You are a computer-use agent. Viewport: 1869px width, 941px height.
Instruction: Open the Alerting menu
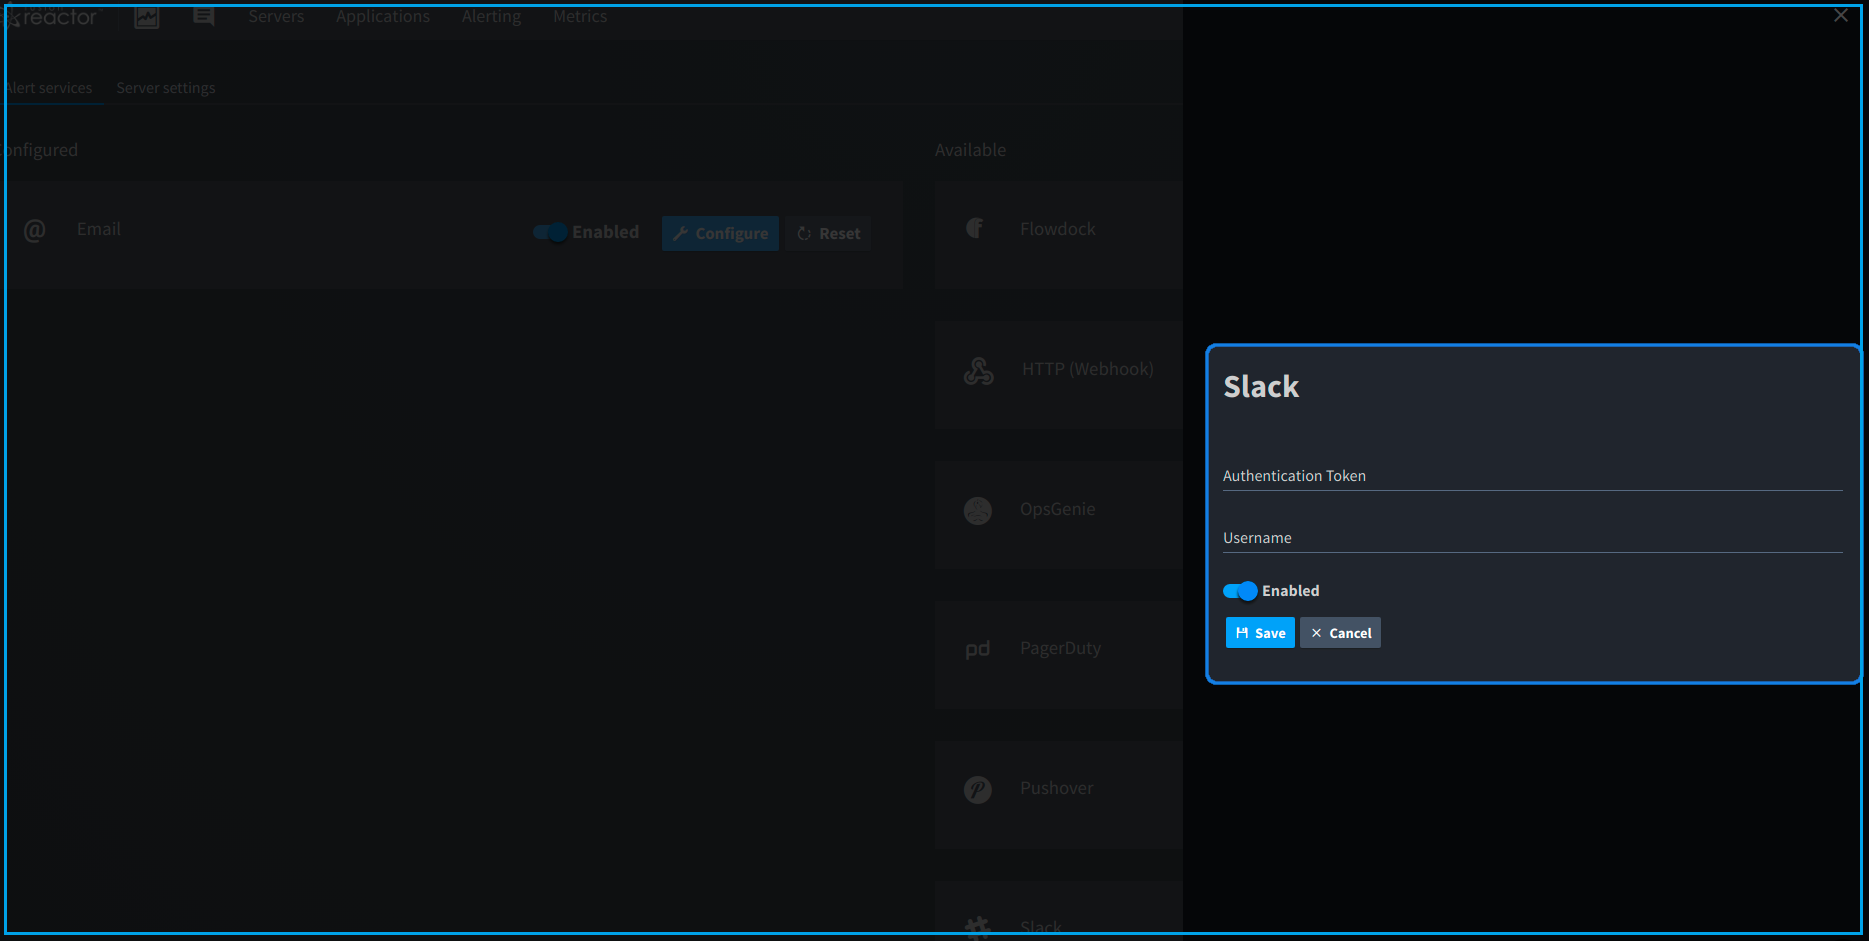point(491,17)
